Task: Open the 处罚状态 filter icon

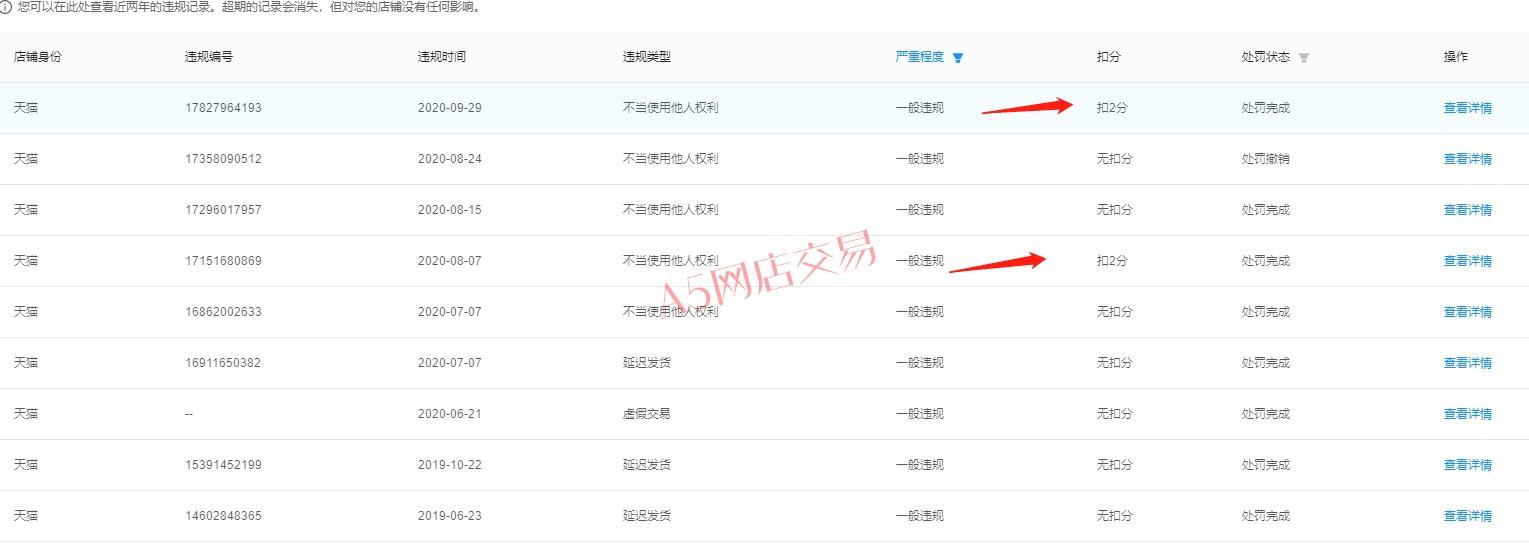Action: [1303, 58]
